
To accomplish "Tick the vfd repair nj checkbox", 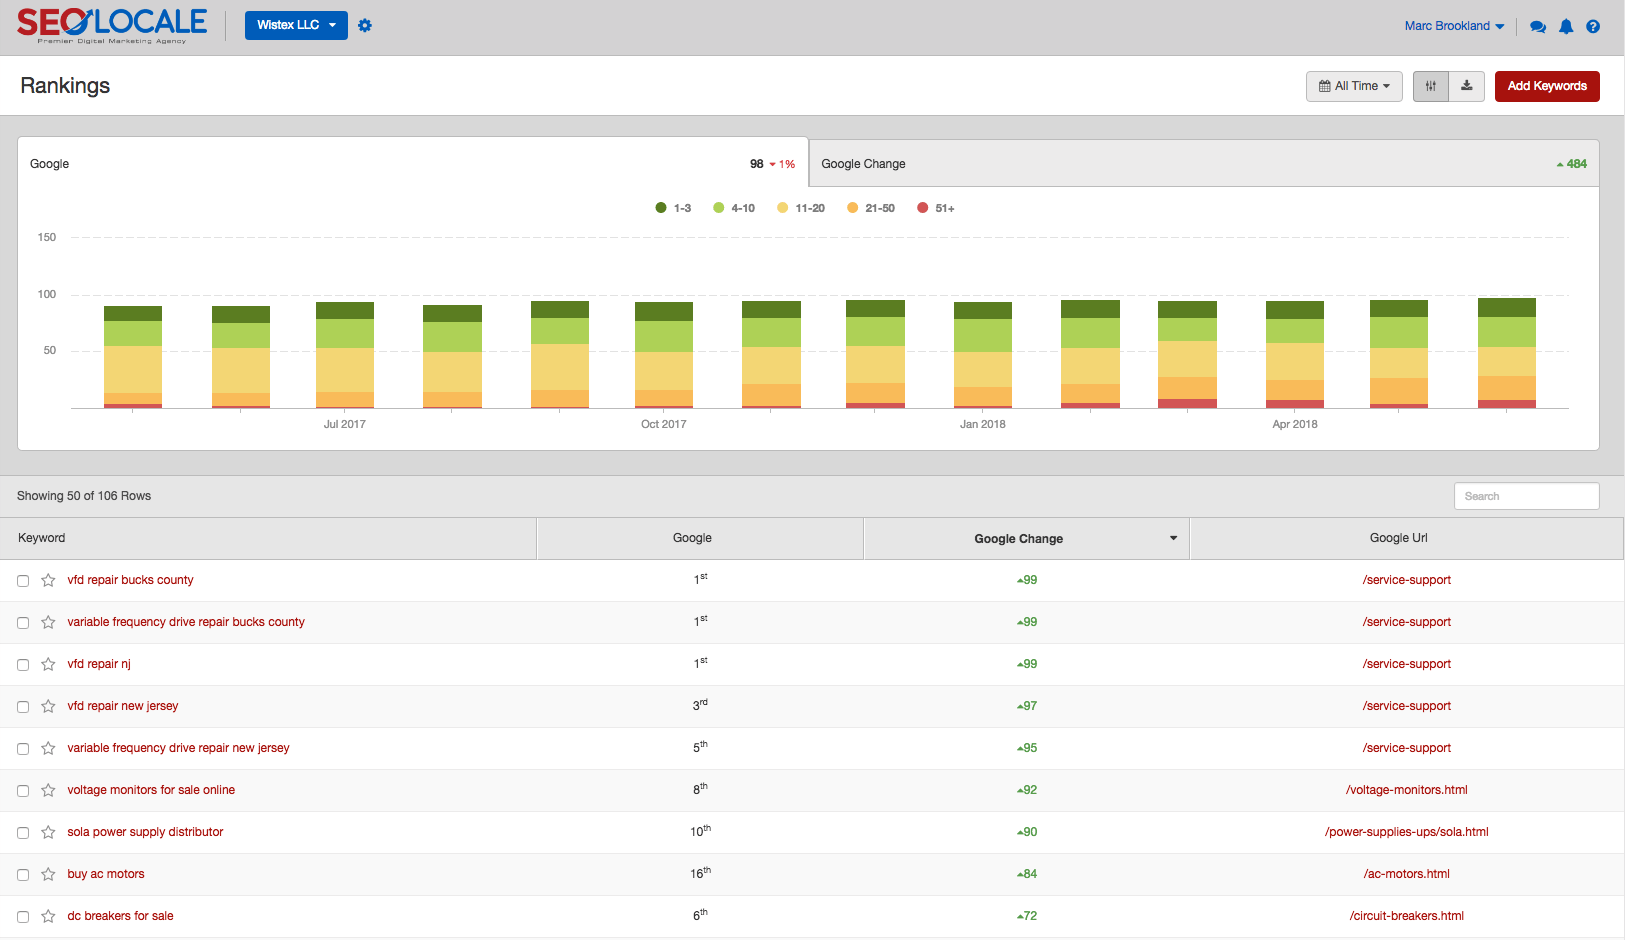I will (x=23, y=665).
